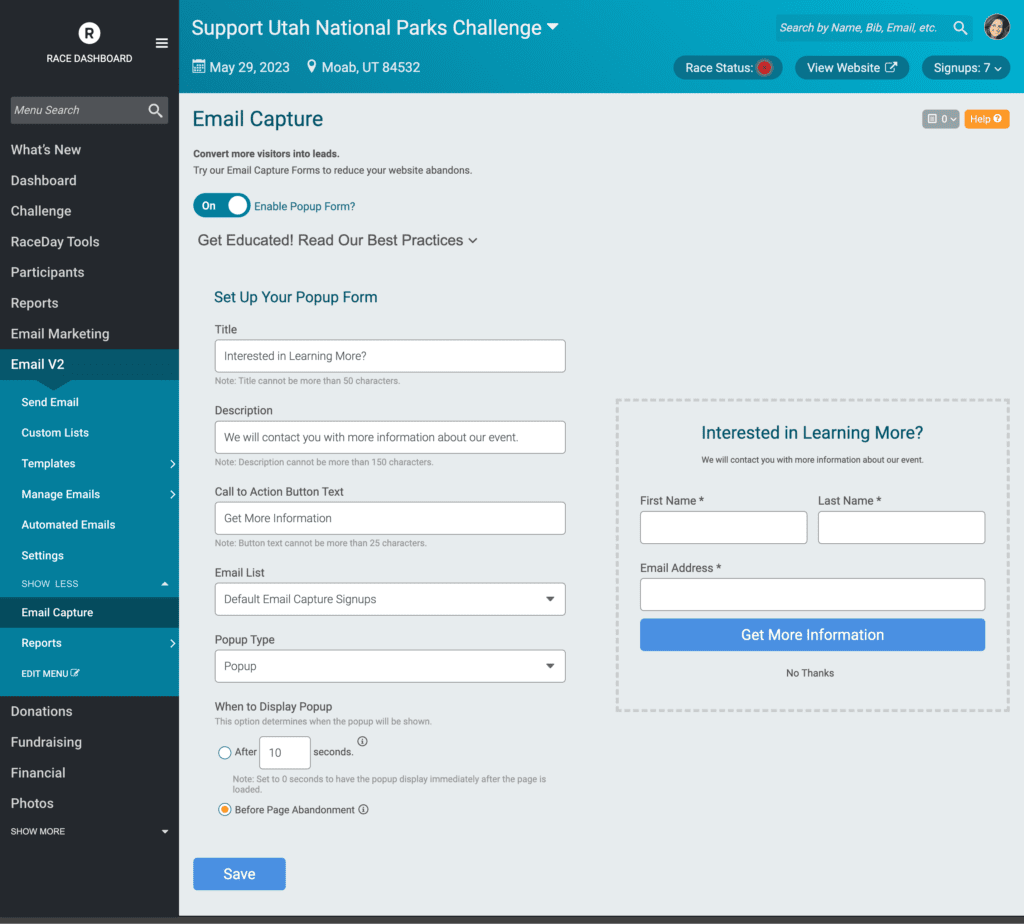Click the RunSignup R logo icon
This screenshot has height=924, width=1024.
click(x=89, y=33)
